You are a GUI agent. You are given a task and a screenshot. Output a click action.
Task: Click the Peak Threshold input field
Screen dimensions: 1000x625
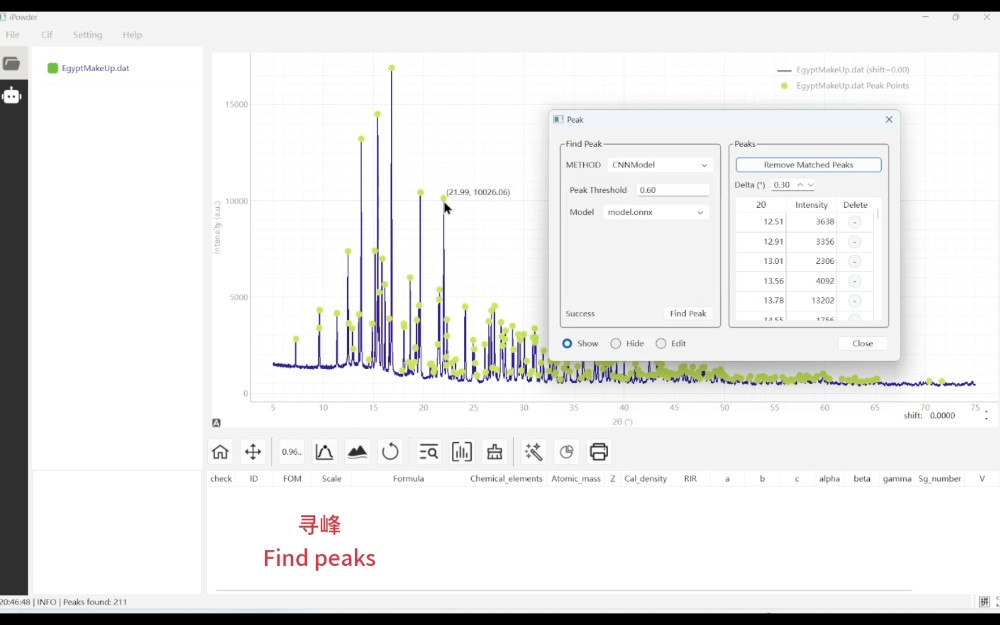coord(672,190)
